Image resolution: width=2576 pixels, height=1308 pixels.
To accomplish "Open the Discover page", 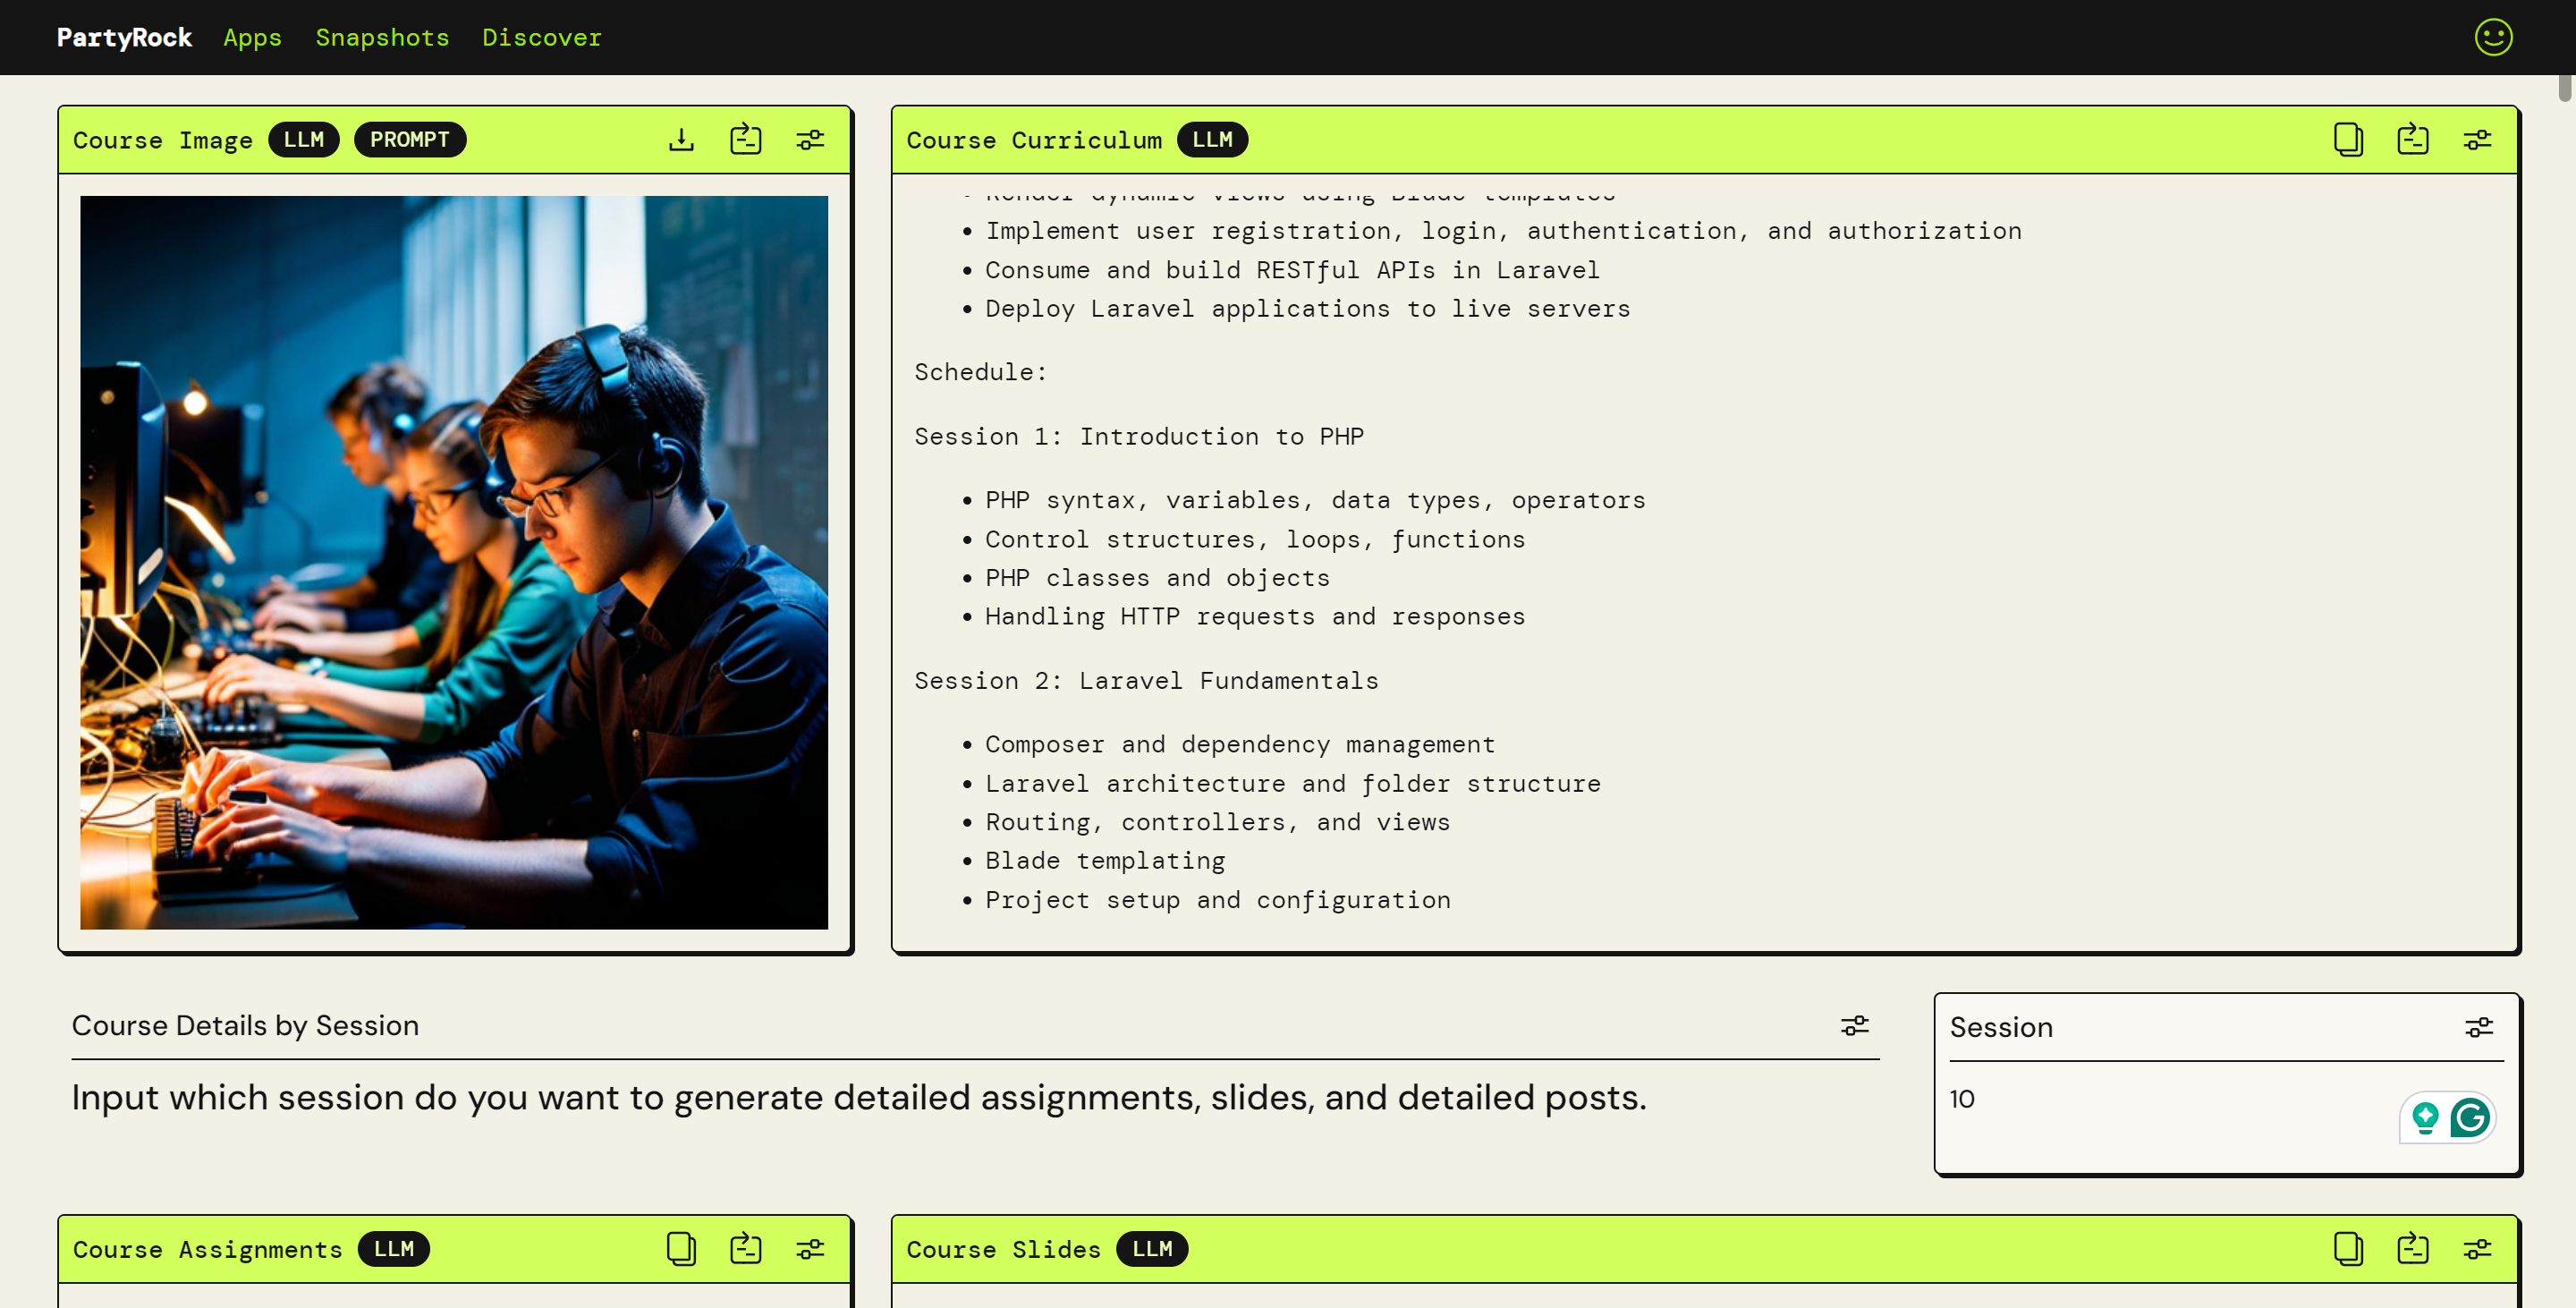I will pyautogui.click(x=541, y=37).
